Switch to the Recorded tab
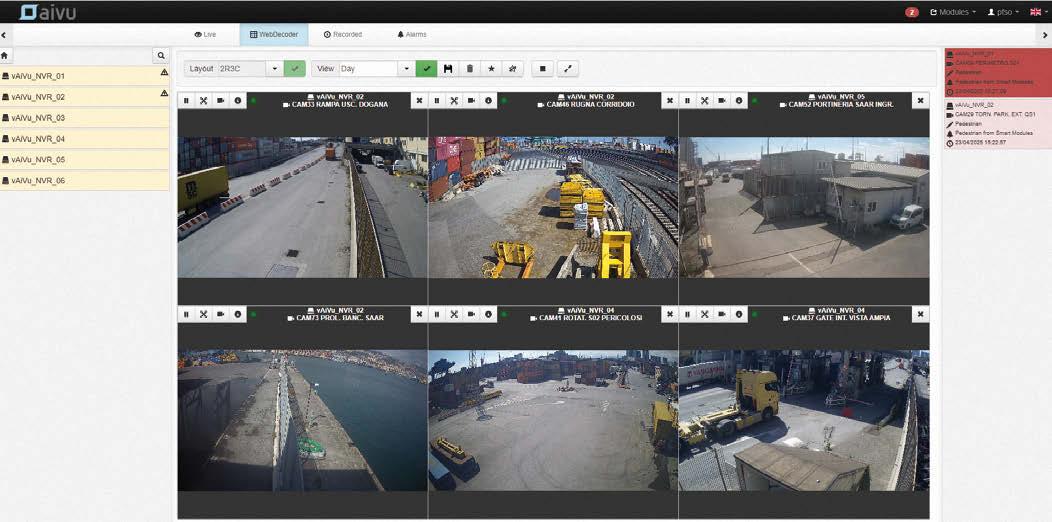Viewport: 1052px width, 522px height. pos(343,34)
